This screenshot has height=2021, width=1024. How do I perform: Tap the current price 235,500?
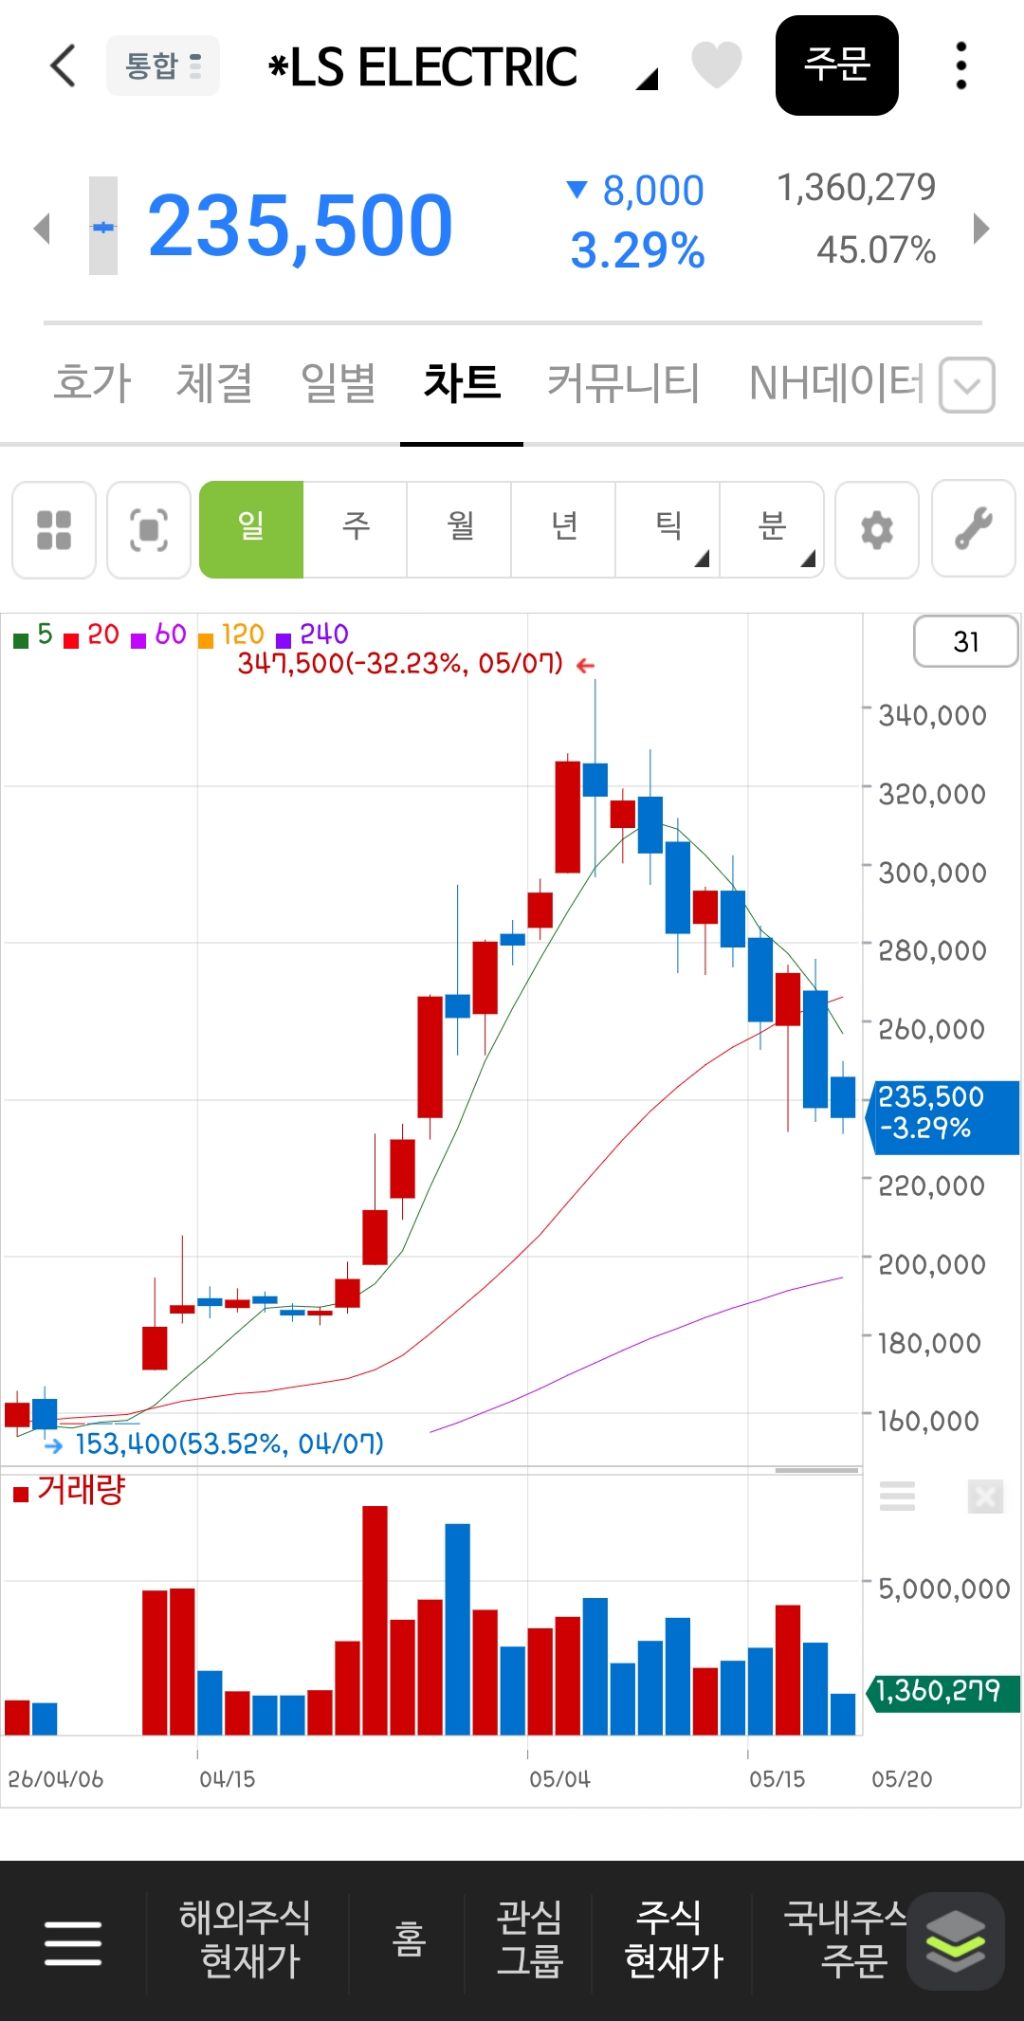[x=300, y=226]
